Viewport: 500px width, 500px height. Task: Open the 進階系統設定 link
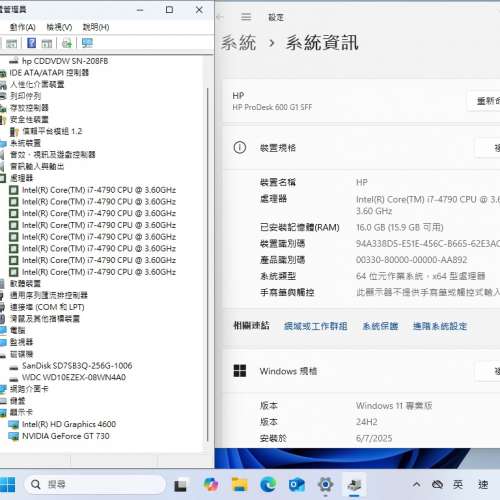click(x=440, y=326)
